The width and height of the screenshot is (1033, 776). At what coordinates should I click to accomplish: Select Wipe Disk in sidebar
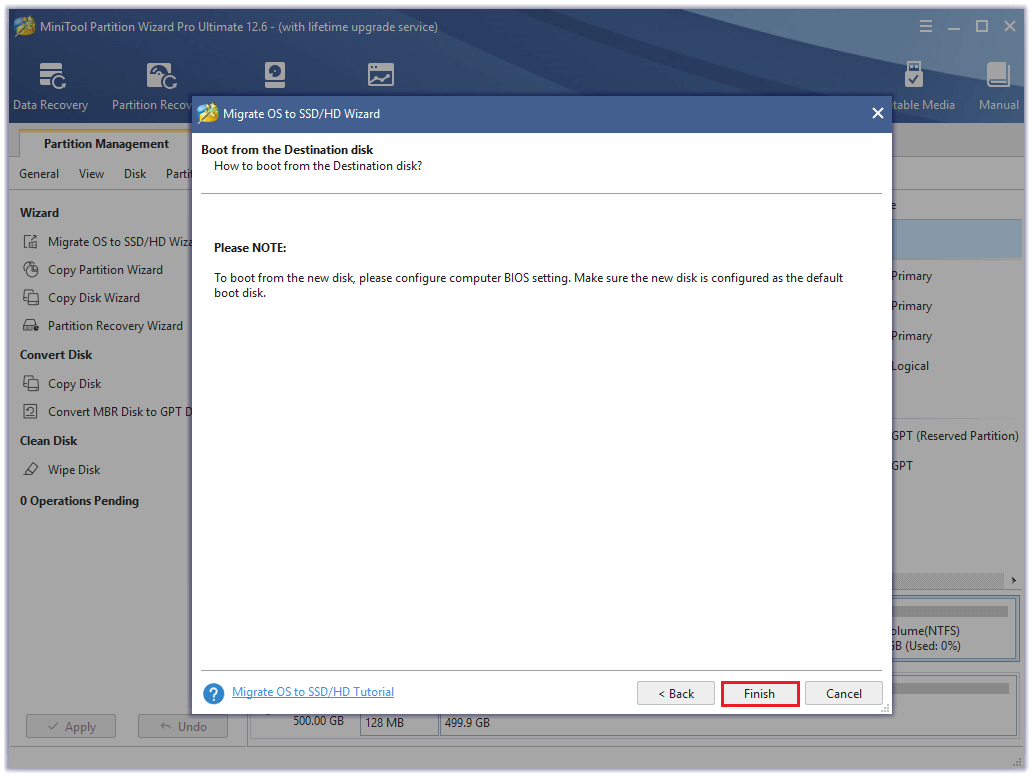tap(74, 470)
